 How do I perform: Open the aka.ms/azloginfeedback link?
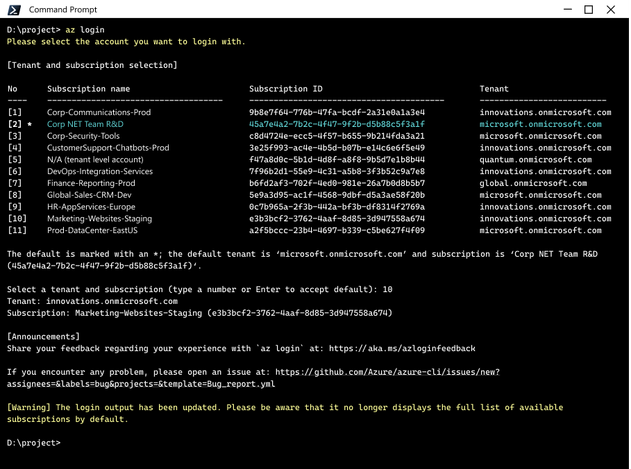click(402, 348)
